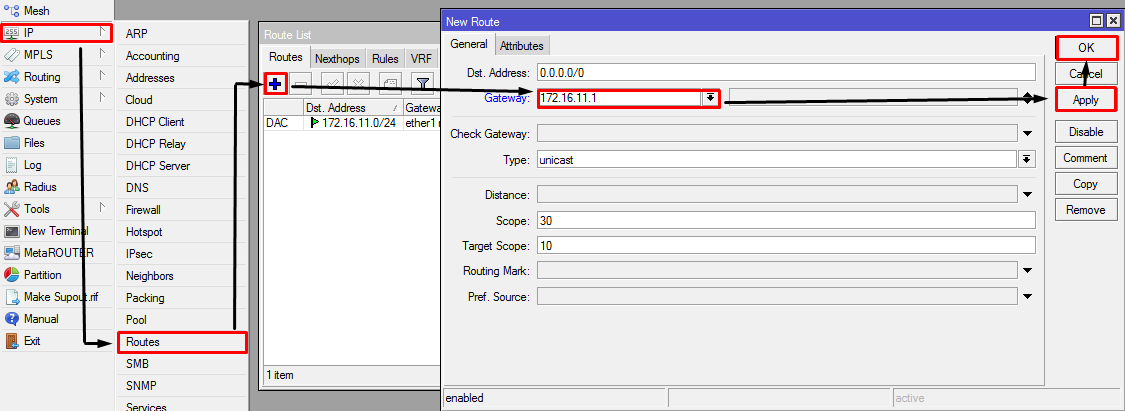This screenshot has height=411, width=1125.
Task: Click Exit in the sidebar
Action: coord(56,341)
